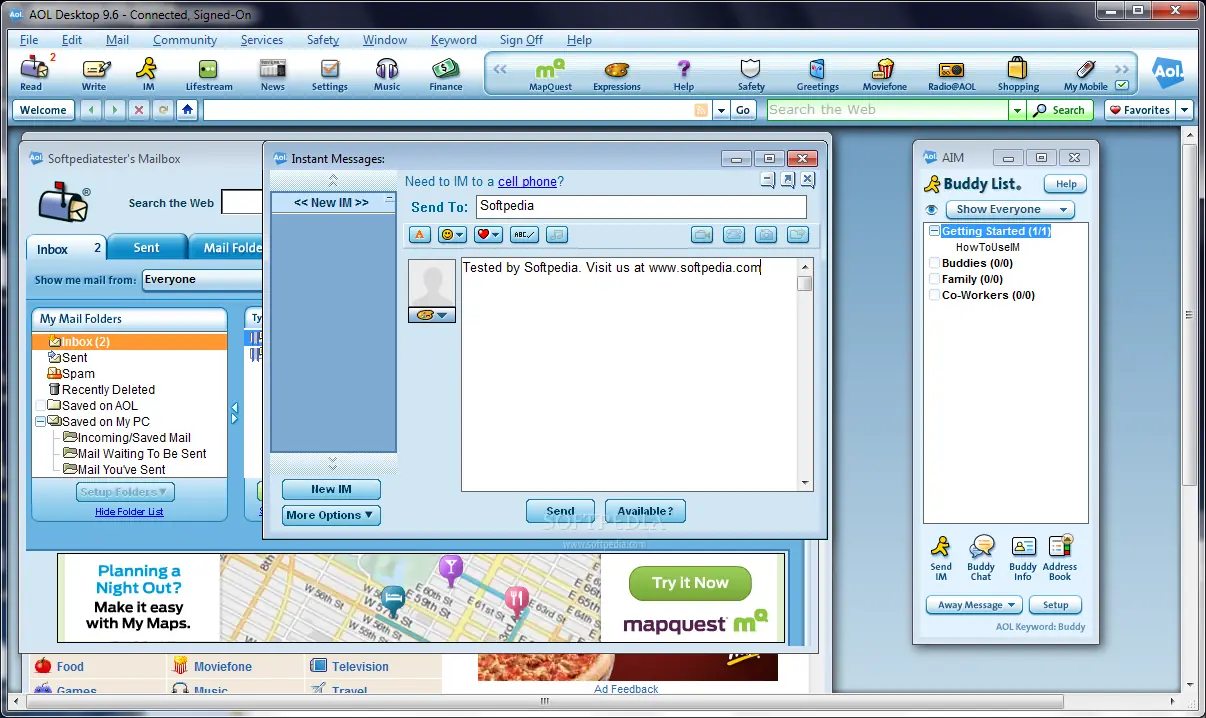
Task: Click the New IM button
Action: (x=331, y=489)
